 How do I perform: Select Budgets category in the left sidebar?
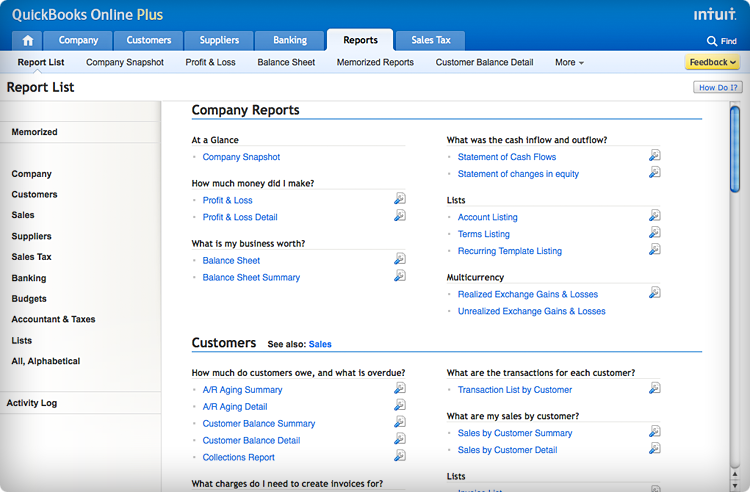point(29,299)
